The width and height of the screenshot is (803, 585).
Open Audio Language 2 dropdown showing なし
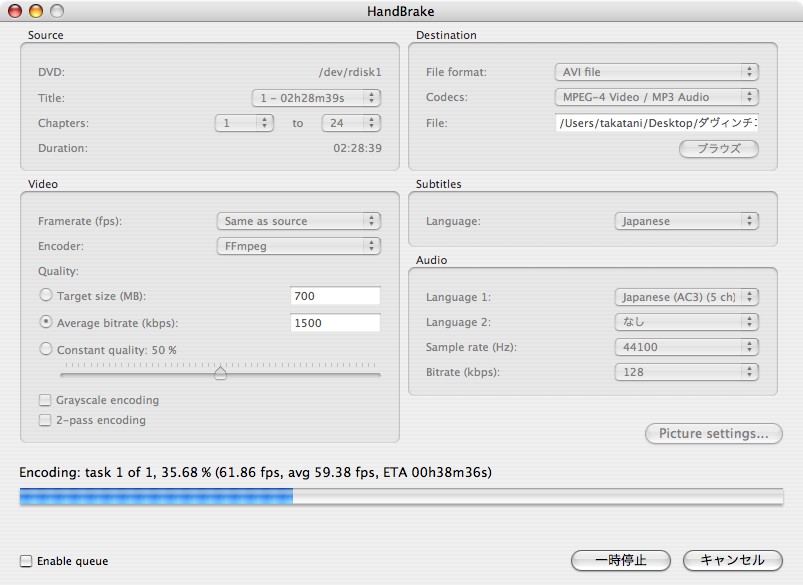pyautogui.click(x=686, y=322)
